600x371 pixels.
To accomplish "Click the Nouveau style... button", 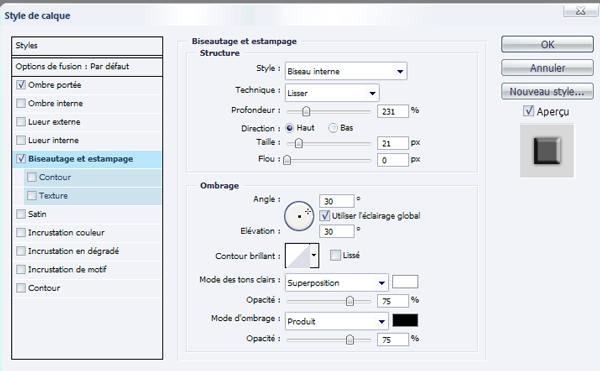I will point(547,92).
